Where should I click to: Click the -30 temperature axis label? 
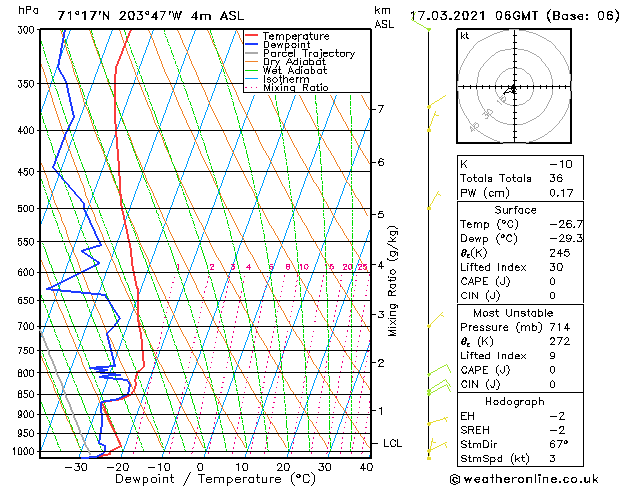[76, 467]
